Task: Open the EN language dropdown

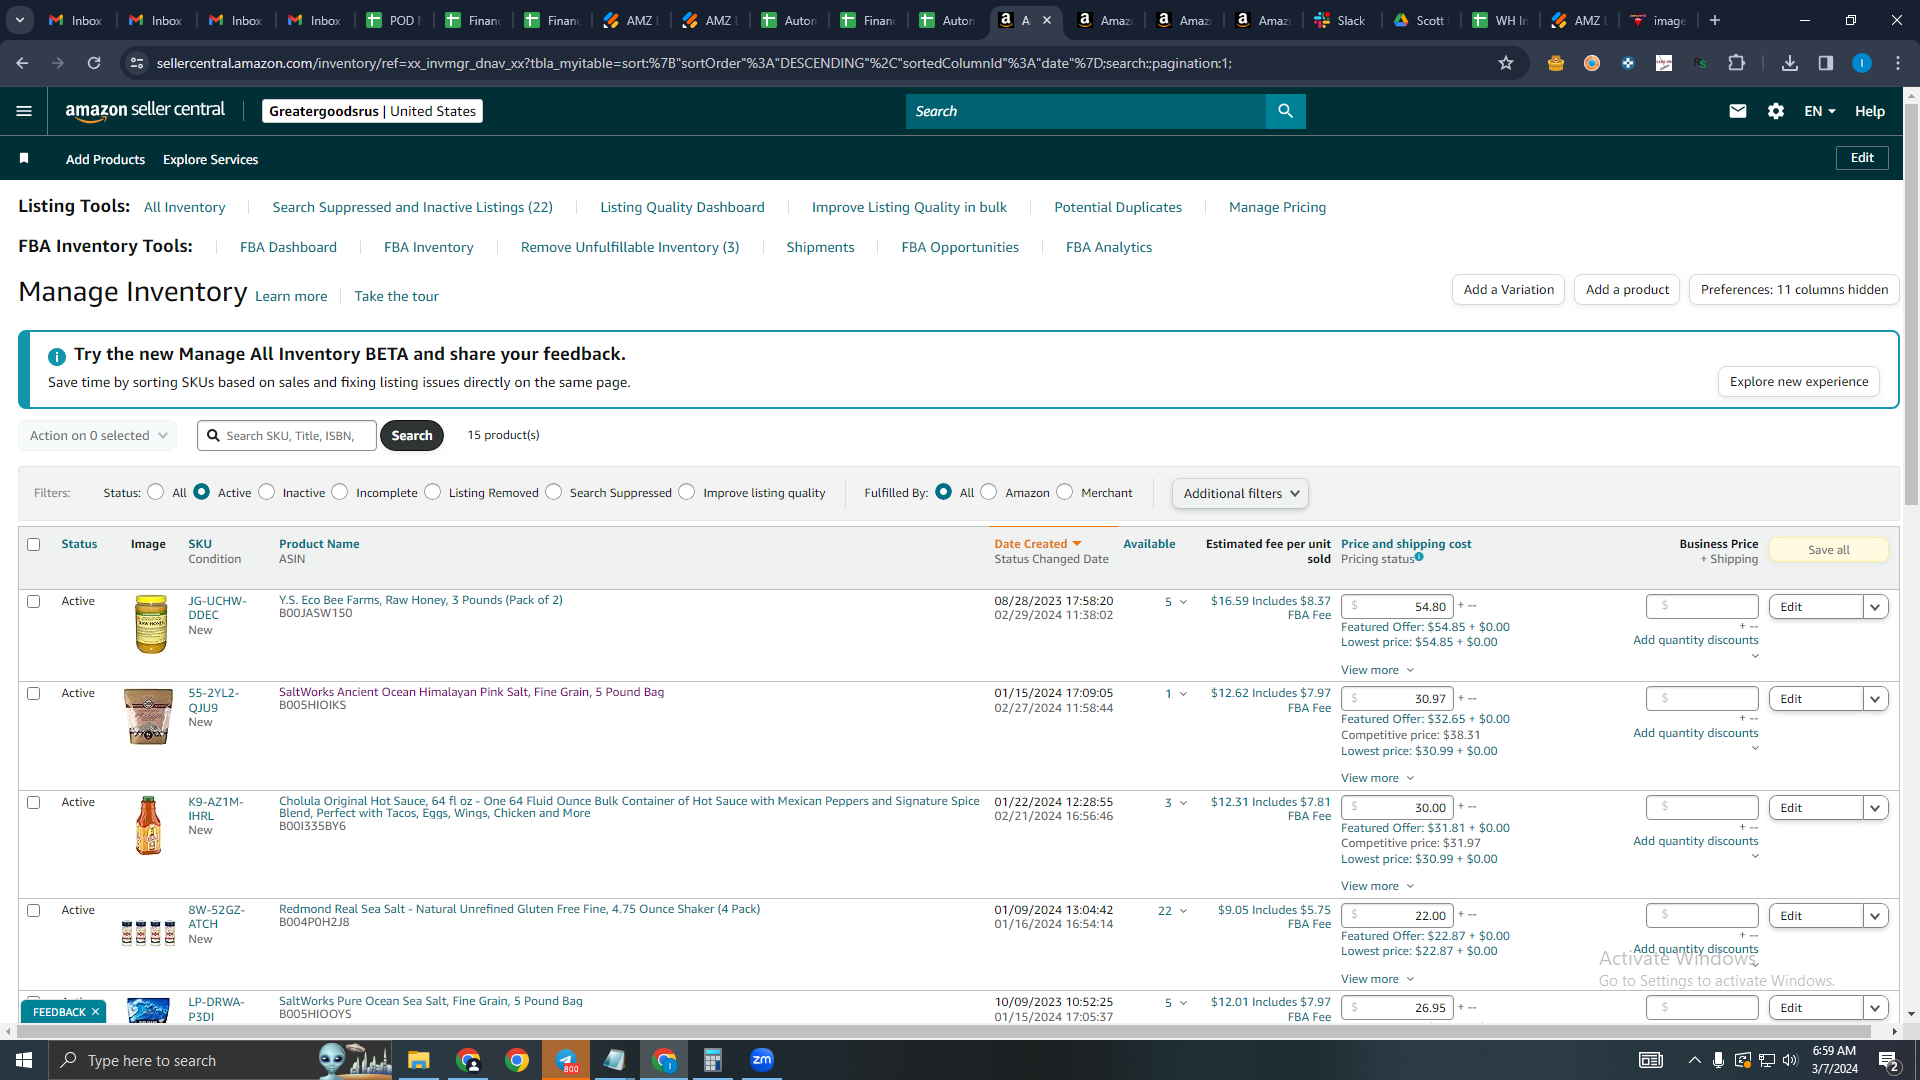Action: click(1820, 111)
